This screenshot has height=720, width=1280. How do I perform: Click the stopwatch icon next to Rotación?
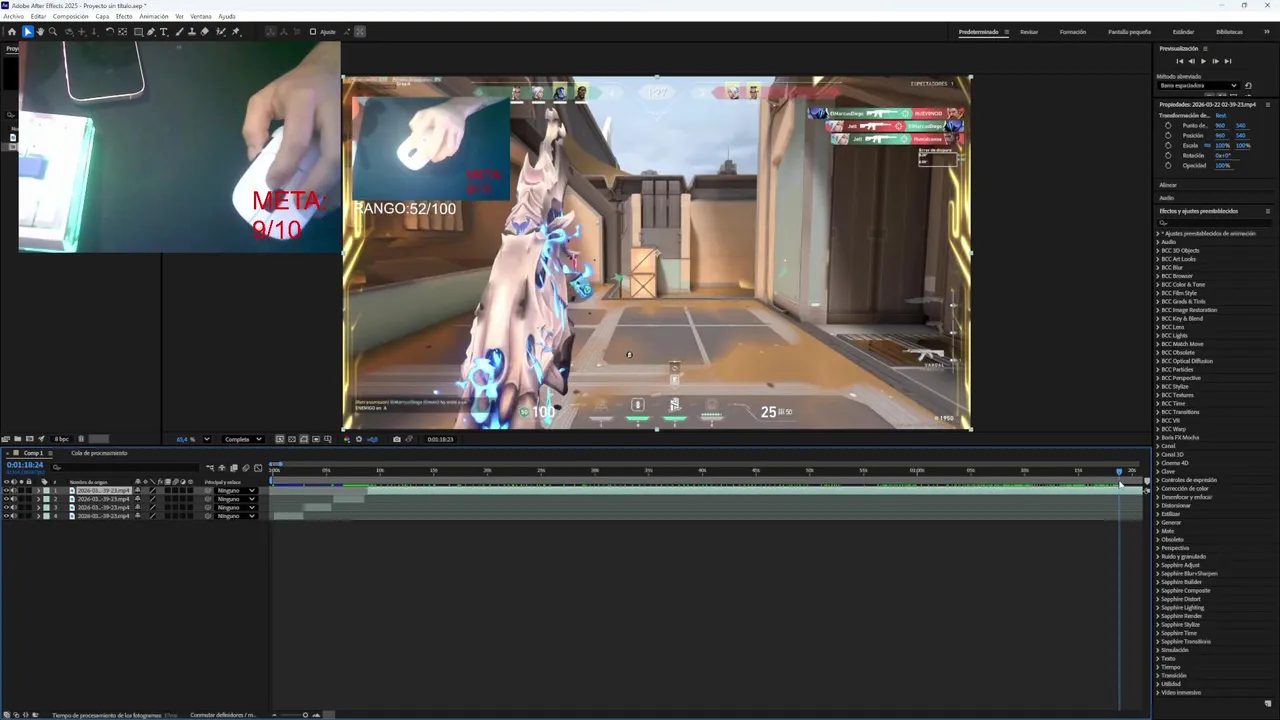[x=1168, y=155]
